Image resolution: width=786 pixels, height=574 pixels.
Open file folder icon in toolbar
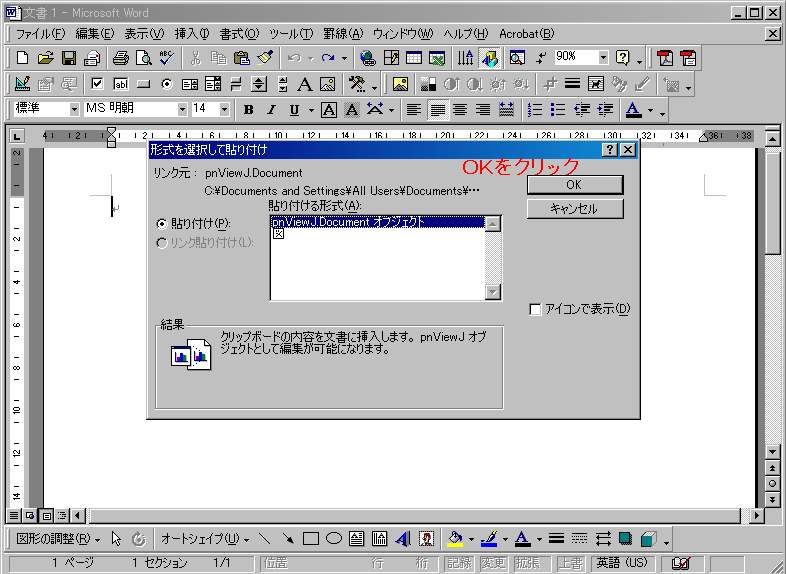[x=45, y=58]
